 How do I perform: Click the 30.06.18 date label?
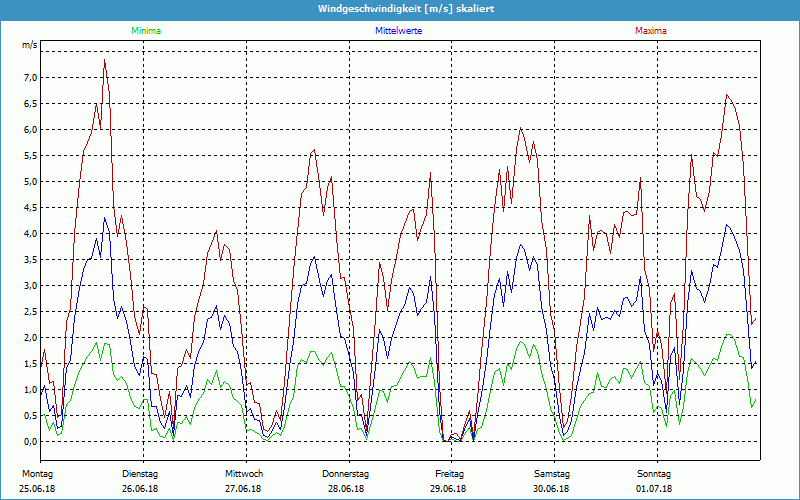click(x=551, y=489)
